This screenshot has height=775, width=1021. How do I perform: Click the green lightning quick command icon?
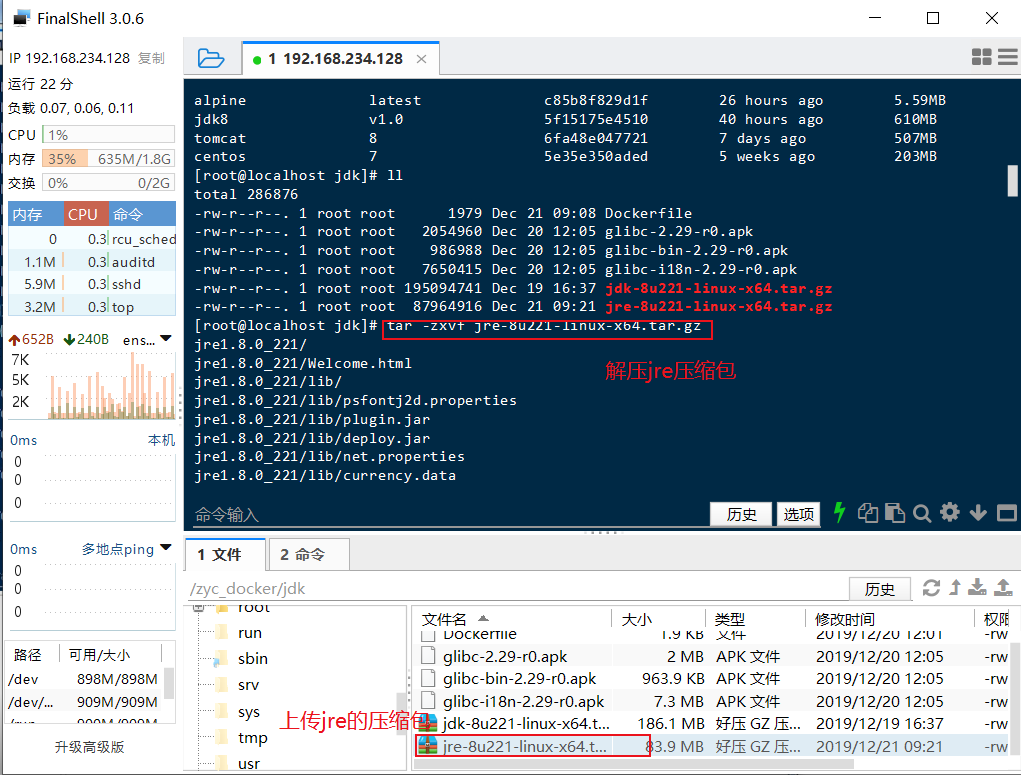tap(840, 513)
